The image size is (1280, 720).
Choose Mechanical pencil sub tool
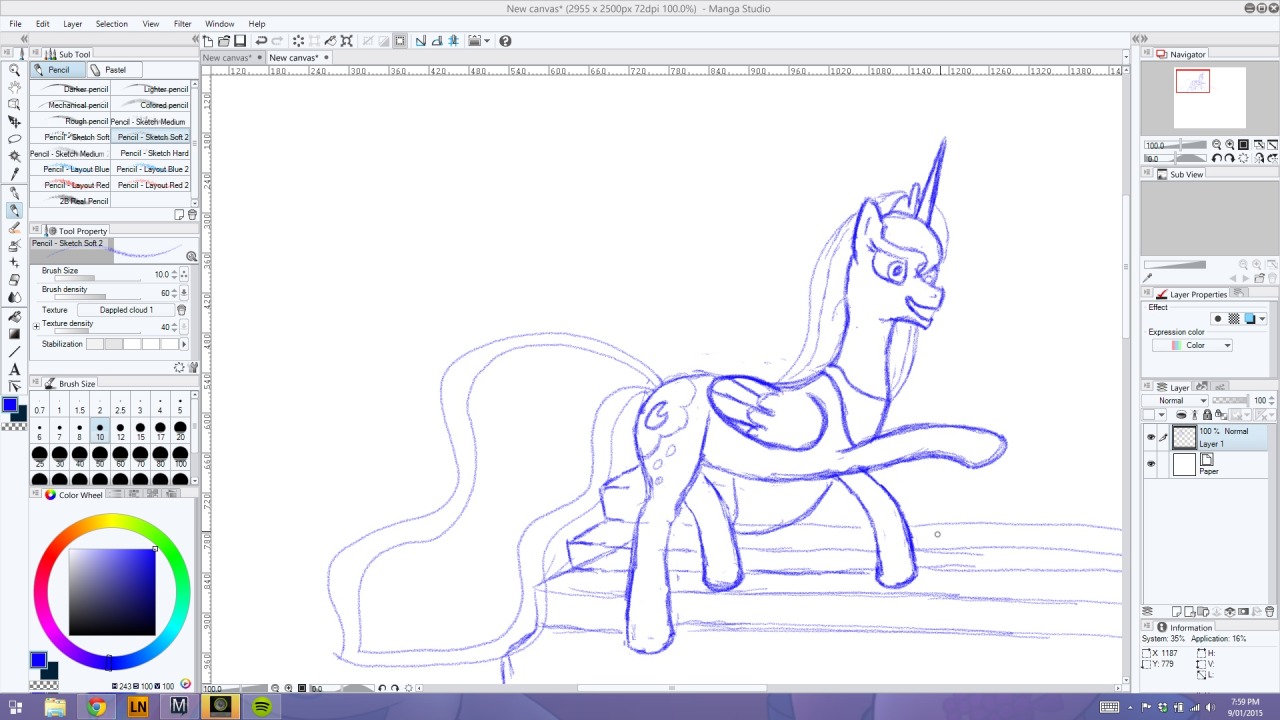point(69,105)
